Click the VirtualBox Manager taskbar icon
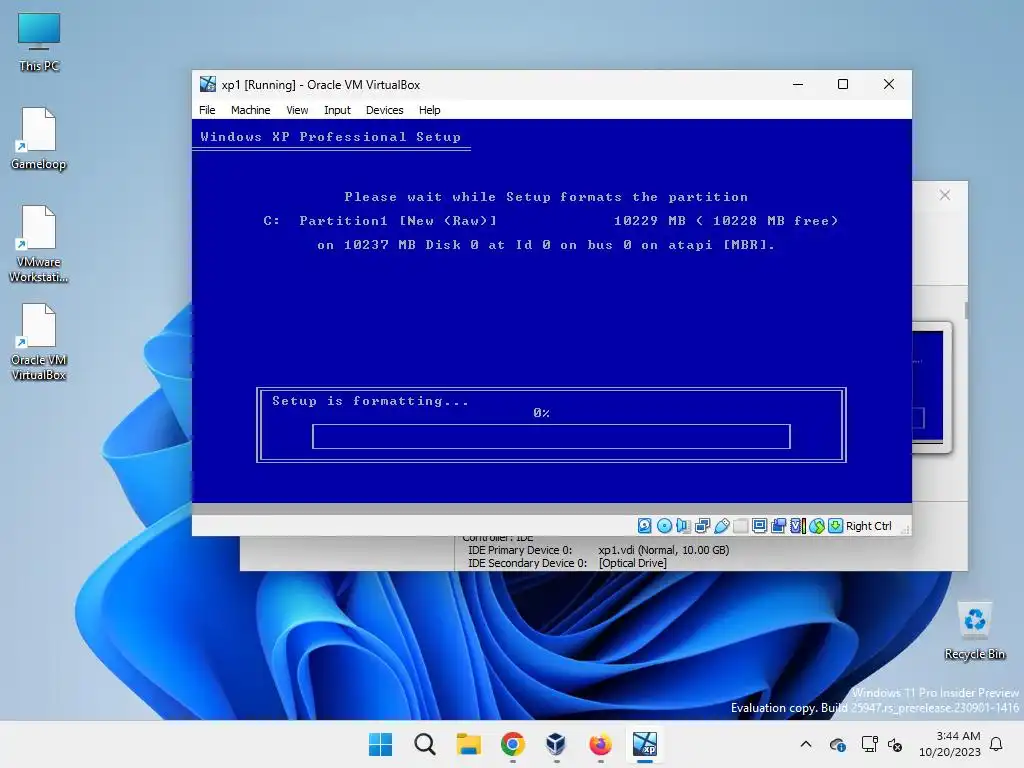 [556, 744]
